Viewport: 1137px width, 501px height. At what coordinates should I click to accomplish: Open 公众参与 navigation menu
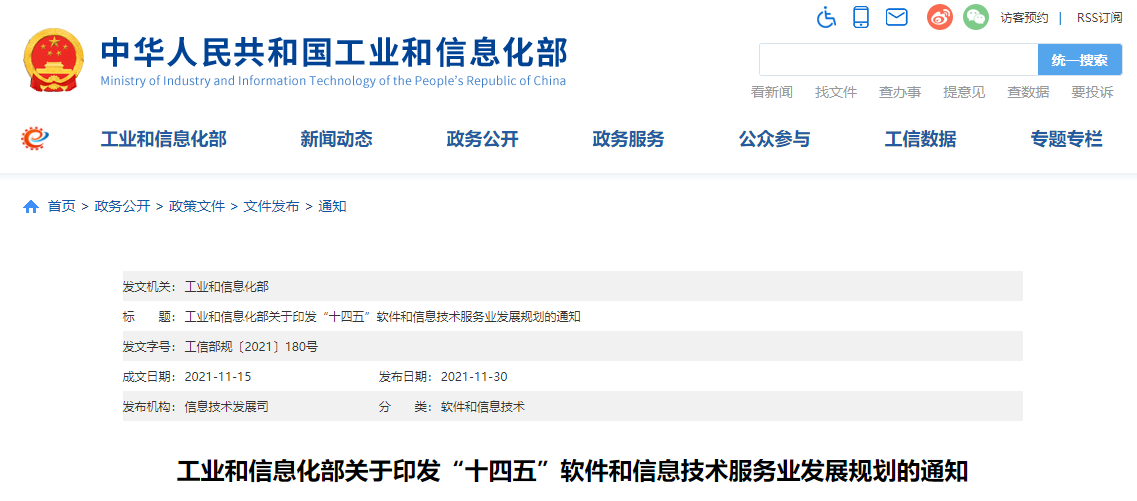774,139
